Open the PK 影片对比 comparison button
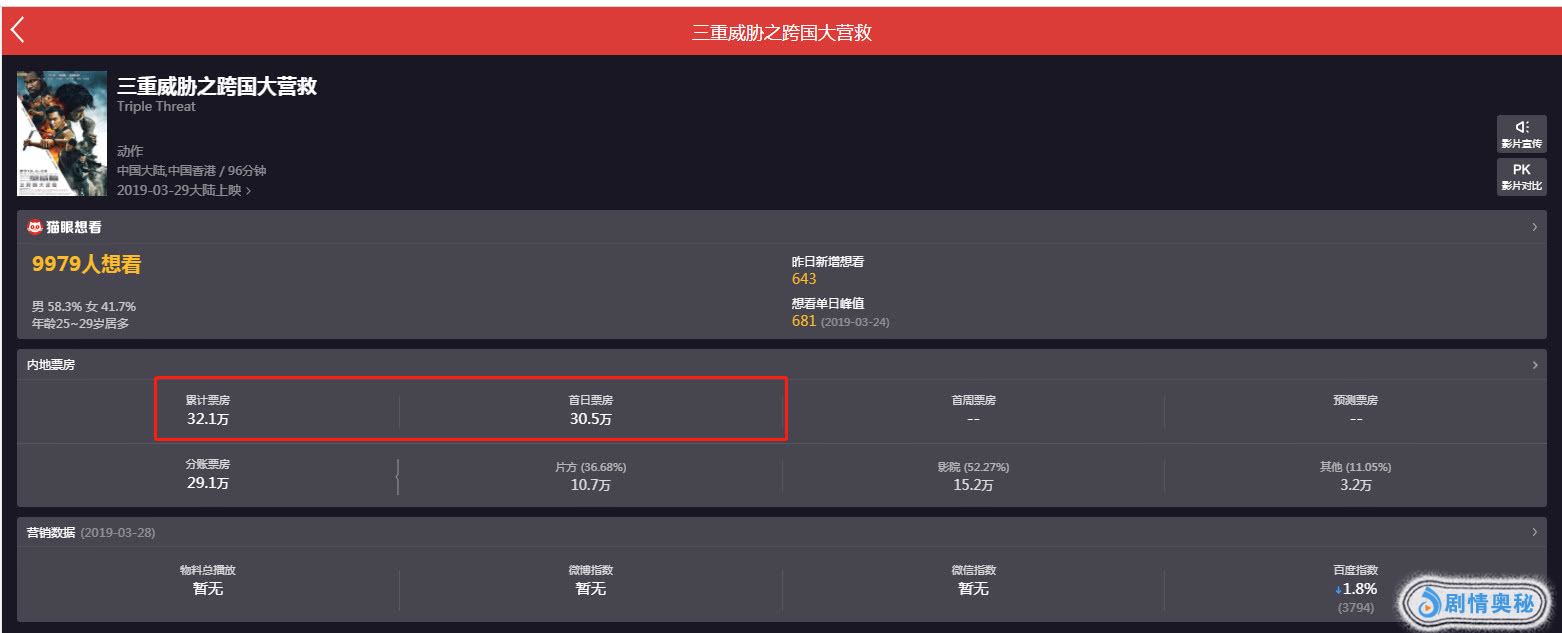This screenshot has width=1562, height=633. [x=1521, y=176]
